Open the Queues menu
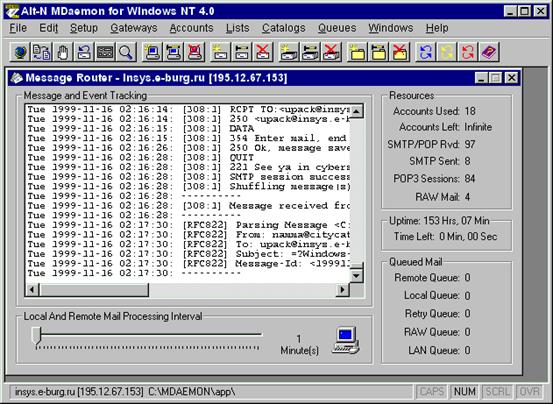This screenshot has width=553, height=404. [x=337, y=28]
